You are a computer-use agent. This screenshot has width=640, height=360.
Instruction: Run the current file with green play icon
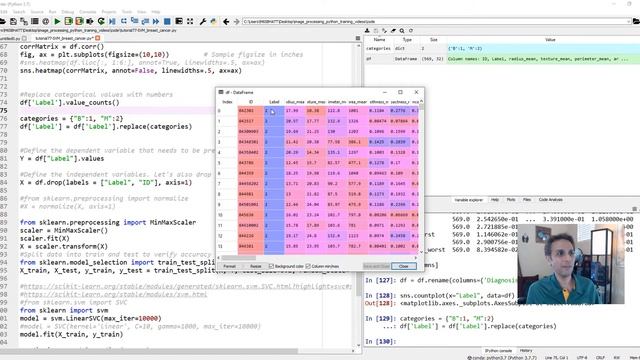[57, 21]
